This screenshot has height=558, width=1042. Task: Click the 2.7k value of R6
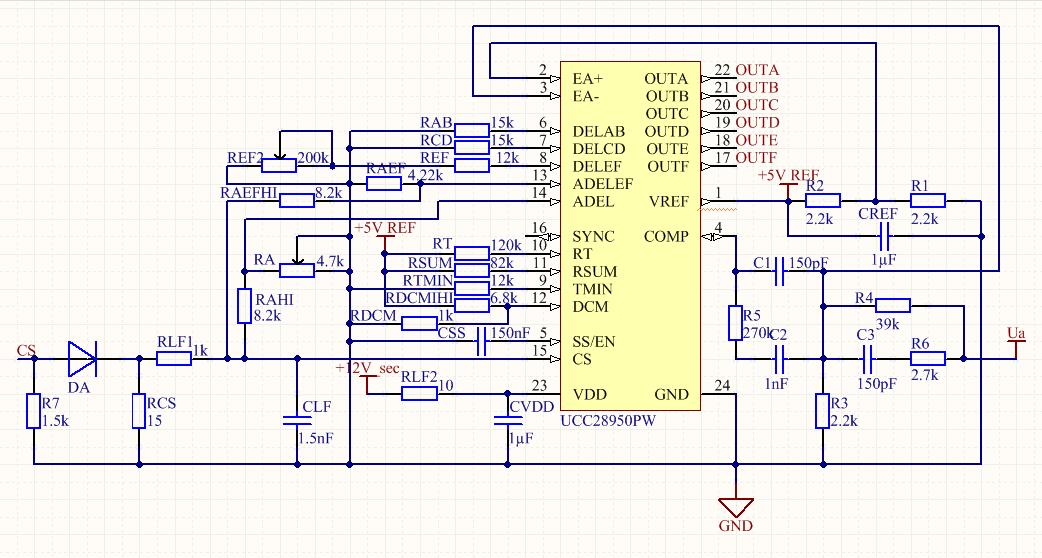924,375
